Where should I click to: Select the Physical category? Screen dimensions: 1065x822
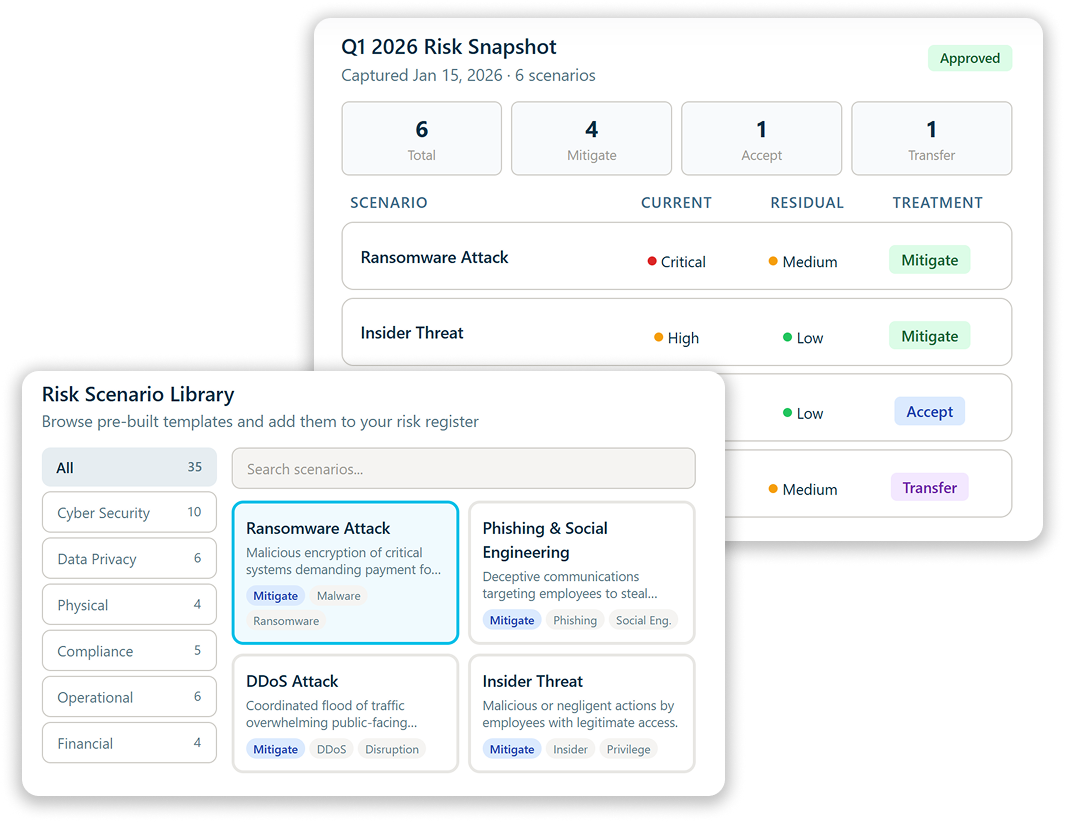coord(129,605)
